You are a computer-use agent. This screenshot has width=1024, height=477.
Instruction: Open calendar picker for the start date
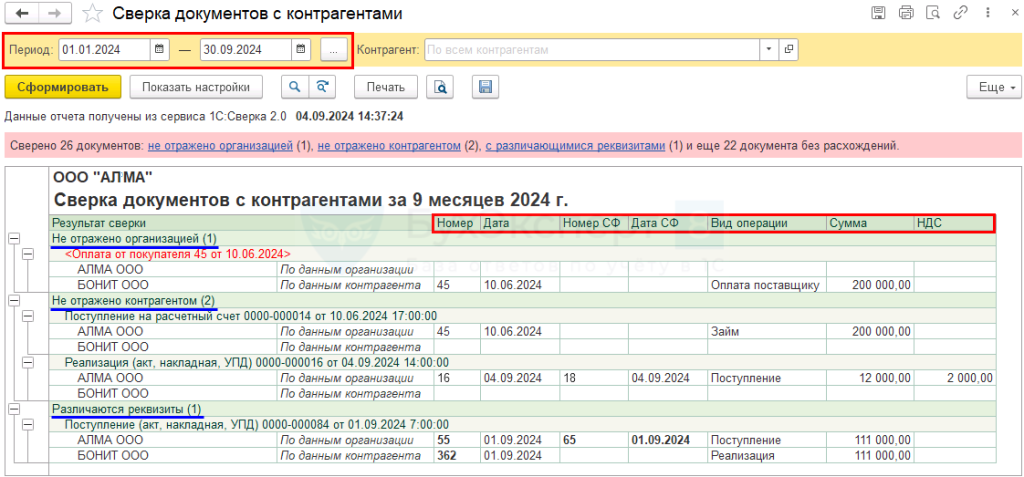pyautogui.click(x=160, y=49)
